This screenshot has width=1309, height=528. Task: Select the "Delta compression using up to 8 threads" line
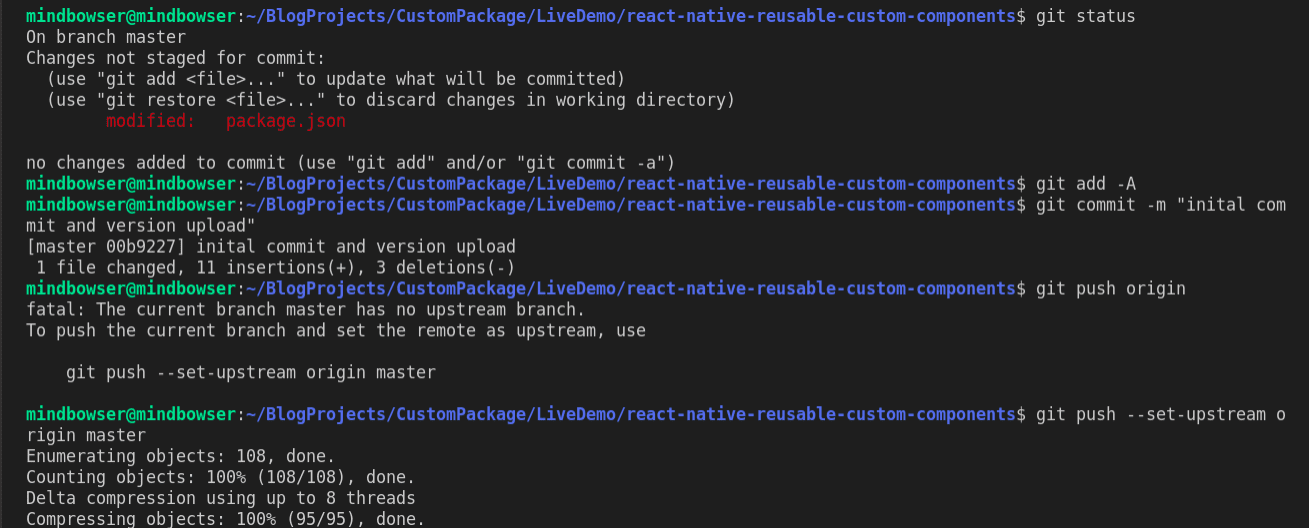(220, 499)
